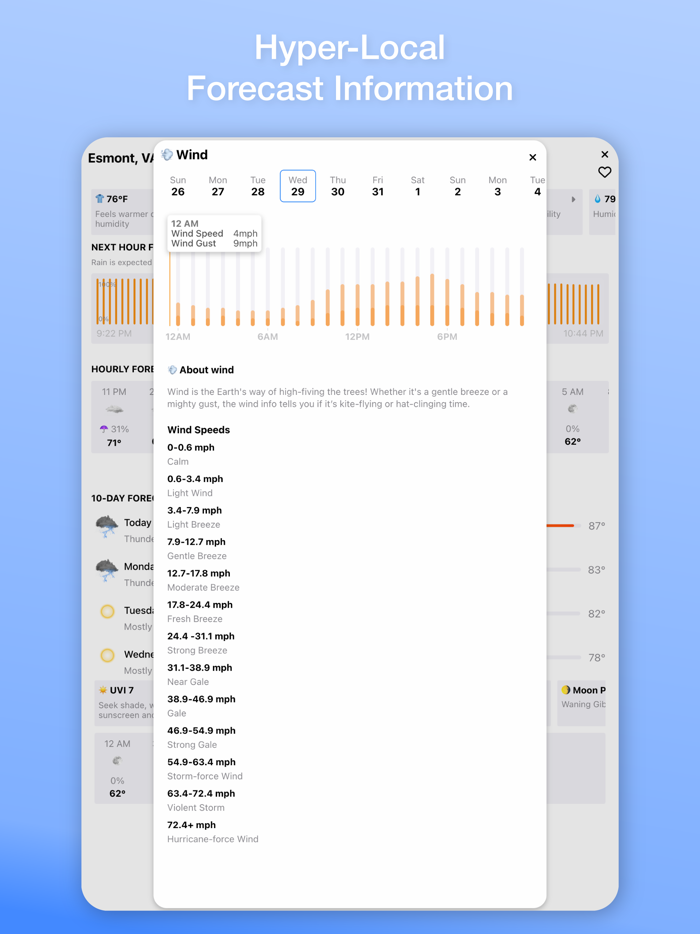This screenshot has width=700, height=934.
Task: Close the Wind detail panel
Action: [533, 157]
